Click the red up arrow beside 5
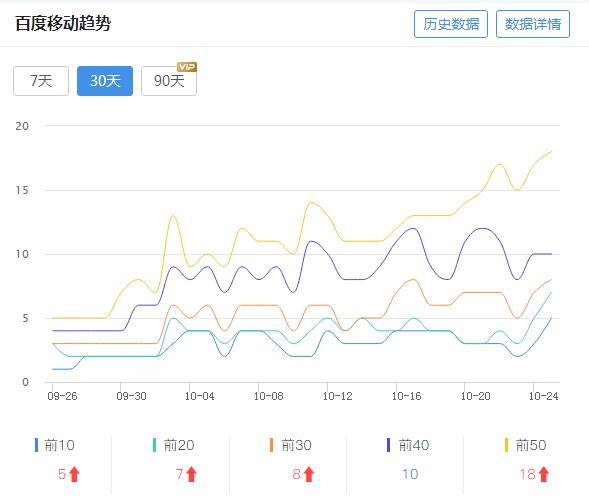The width and height of the screenshot is (589, 504). click(74, 474)
